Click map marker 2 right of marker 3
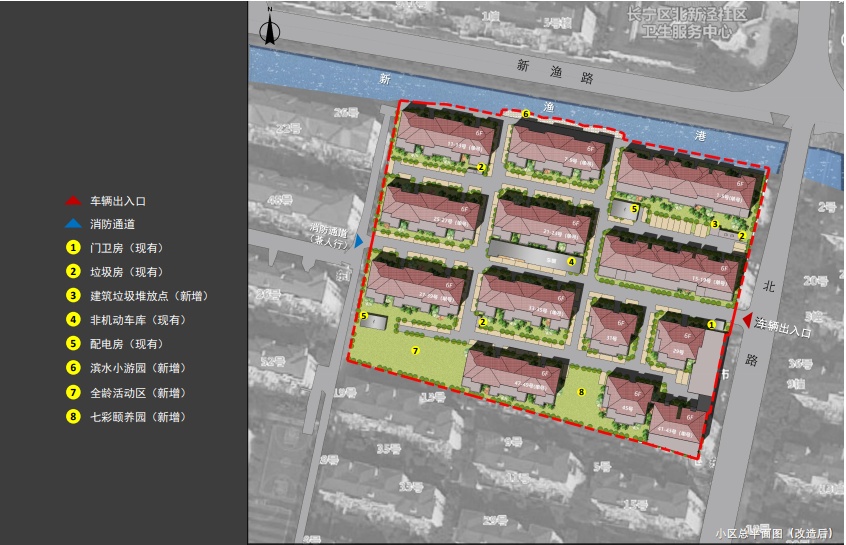The image size is (846, 545). 742,236
